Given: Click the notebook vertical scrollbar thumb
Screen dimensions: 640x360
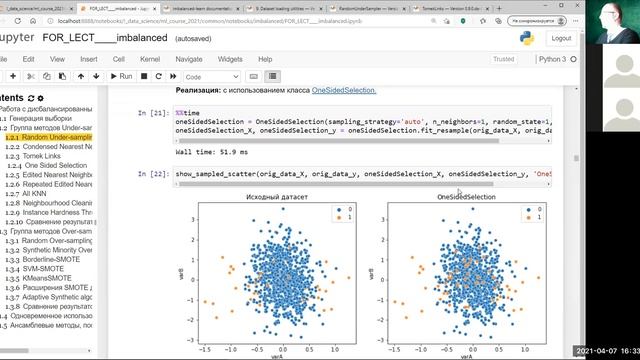Looking at the screenshot, I should [576, 158].
